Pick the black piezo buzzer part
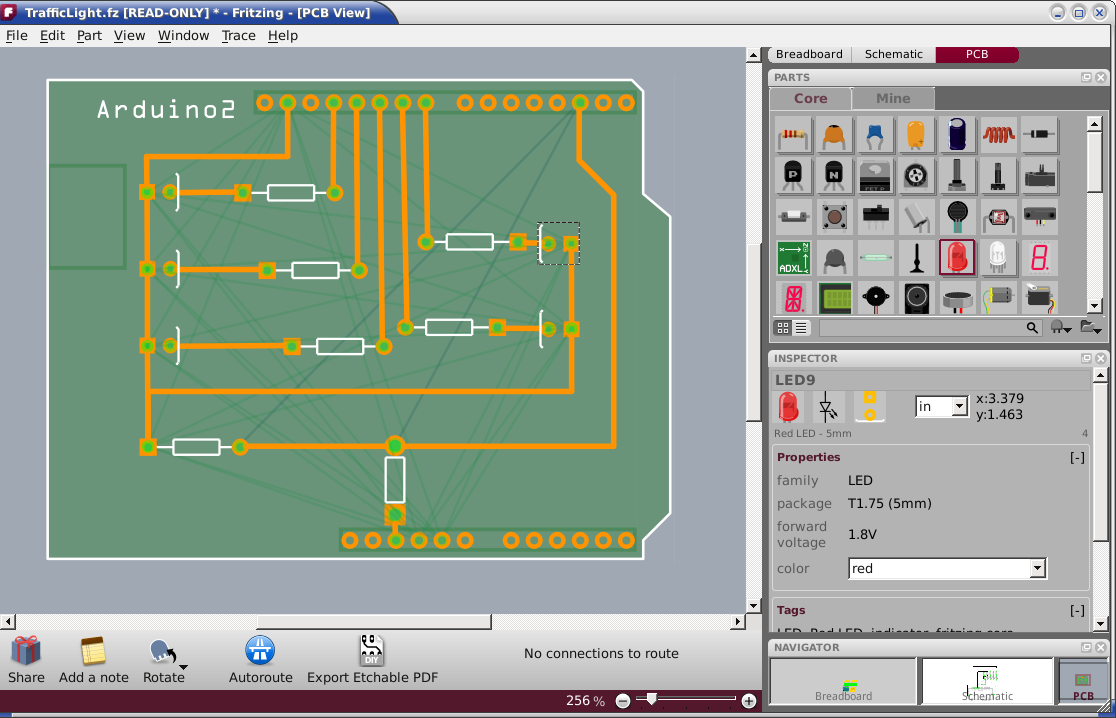The width and height of the screenshot is (1116, 718). click(x=875, y=298)
